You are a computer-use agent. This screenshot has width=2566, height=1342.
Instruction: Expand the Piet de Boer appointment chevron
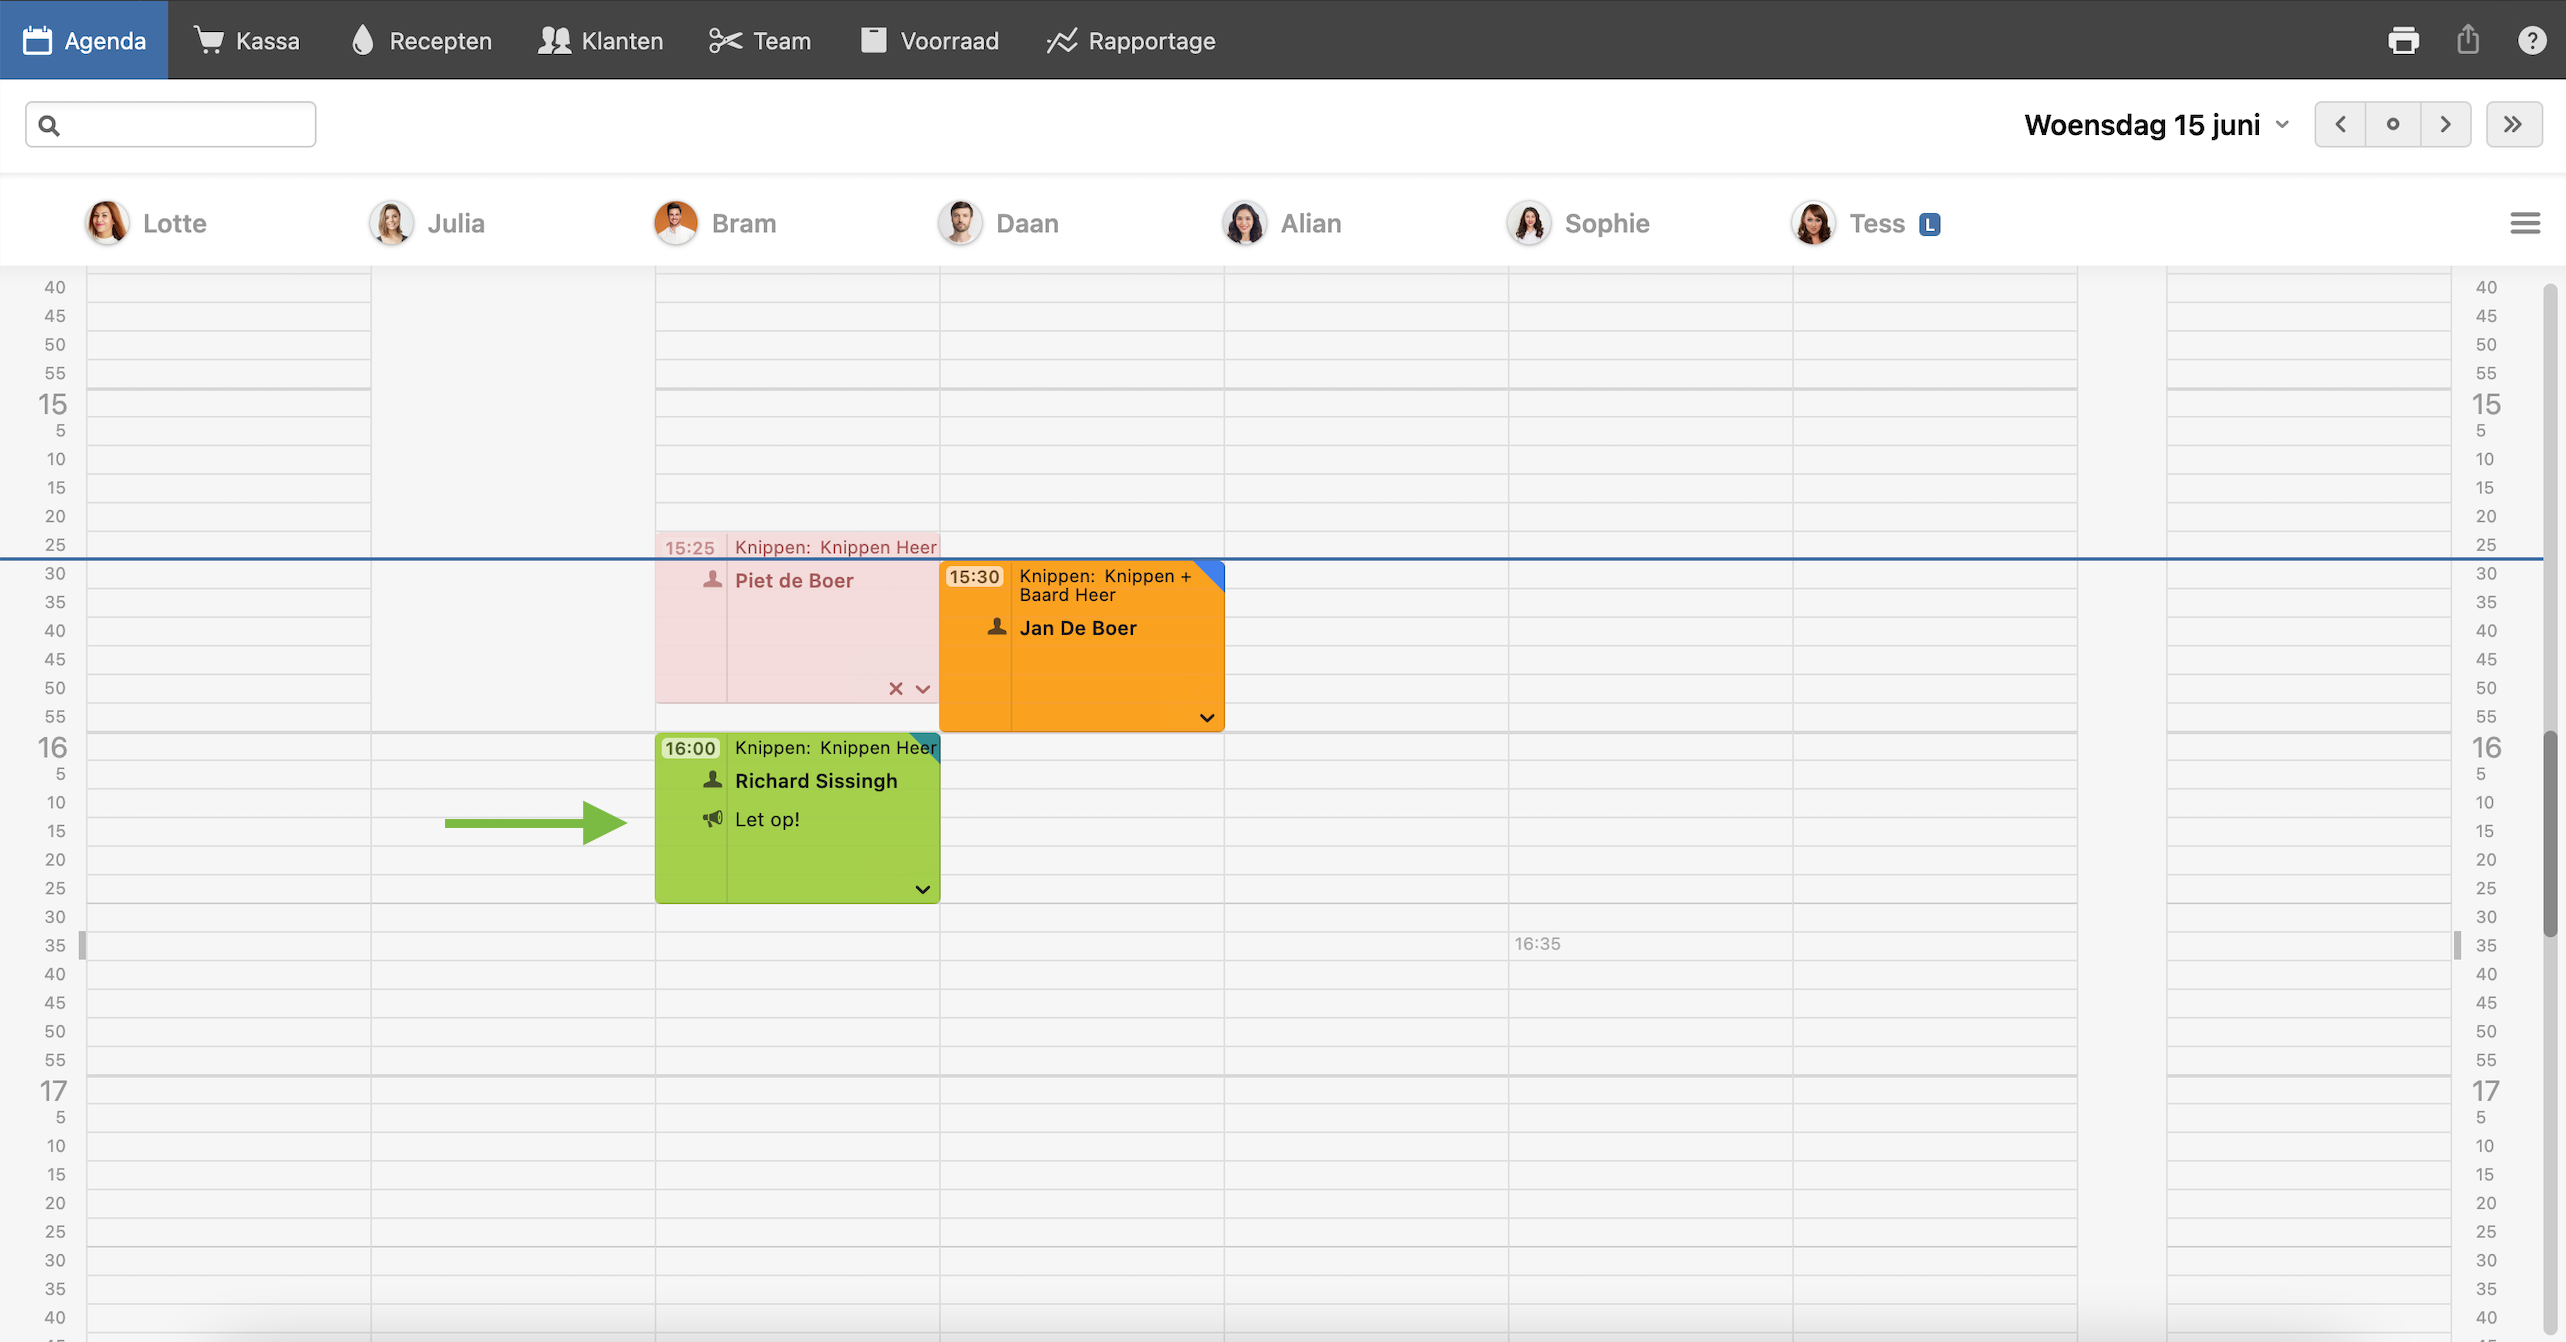pyautogui.click(x=922, y=689)
